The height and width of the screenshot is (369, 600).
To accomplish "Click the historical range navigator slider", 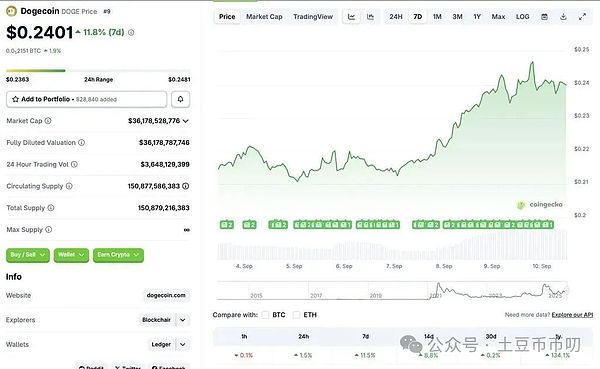I will [x=392, y=291].
